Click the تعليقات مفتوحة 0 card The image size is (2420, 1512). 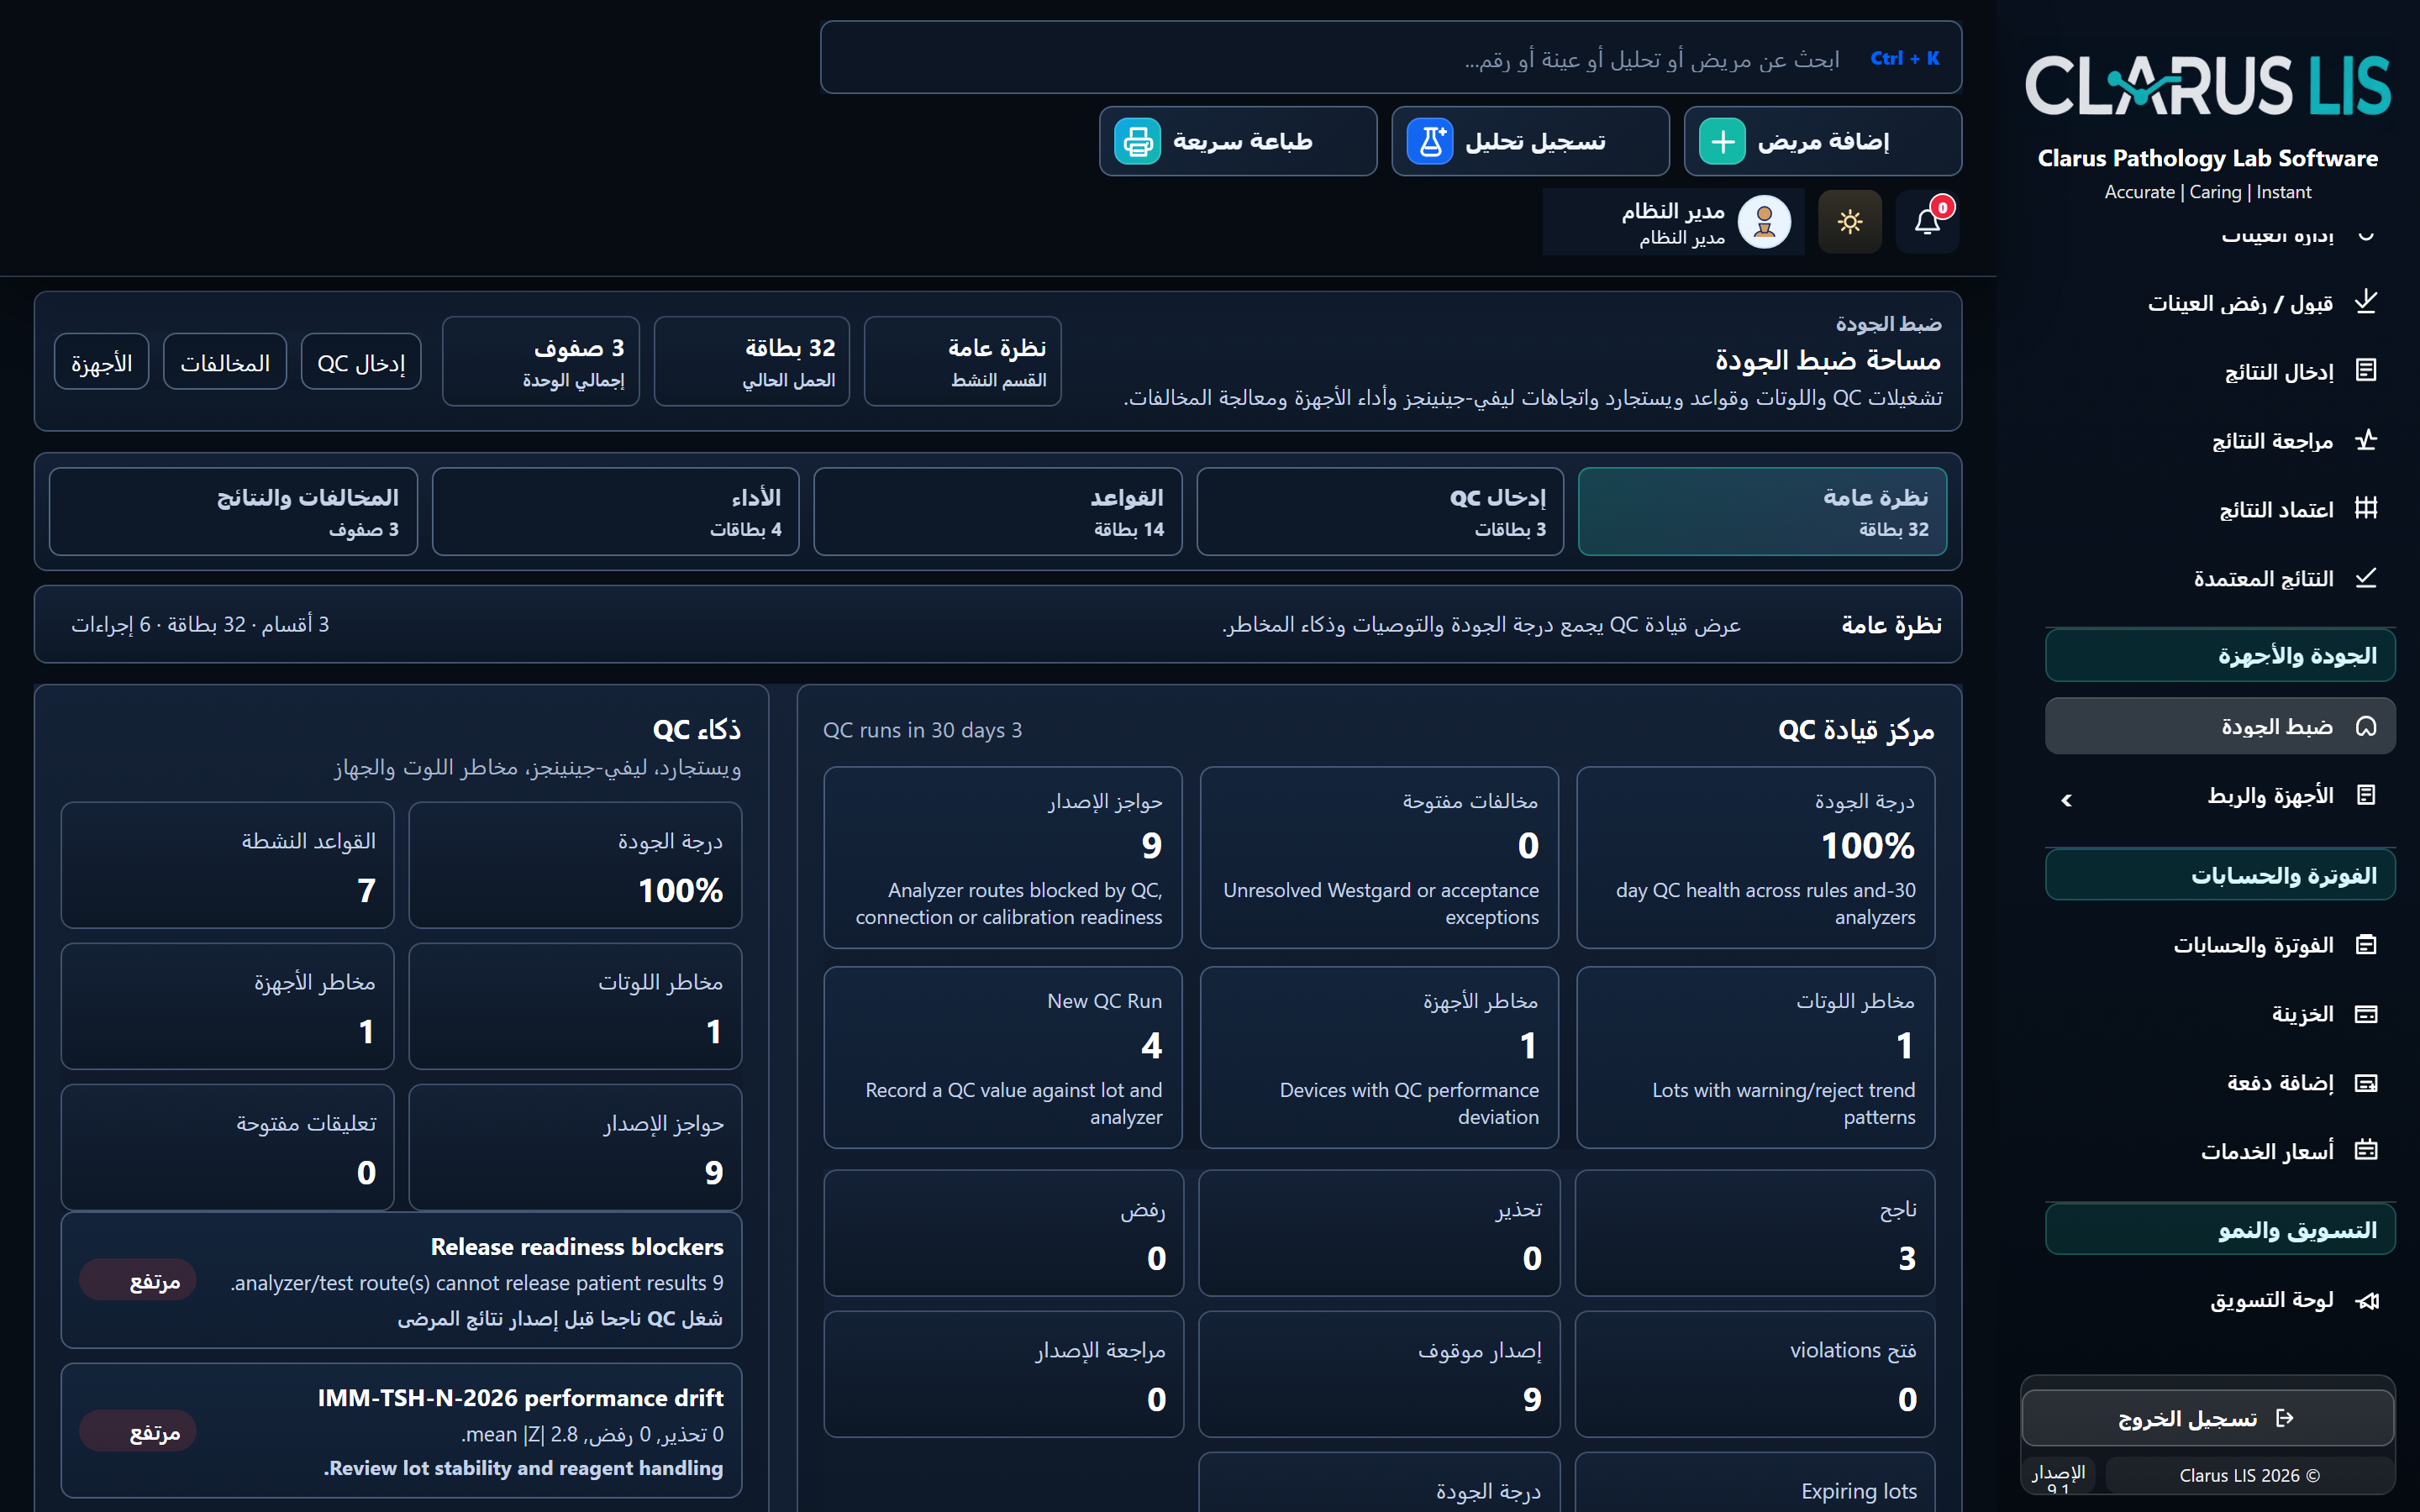[x=227, y=1147]
